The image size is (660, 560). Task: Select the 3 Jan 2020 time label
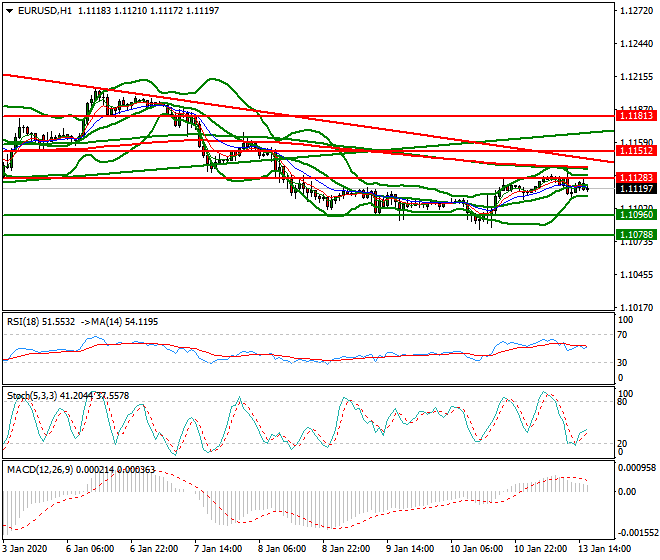click(25, 549)
